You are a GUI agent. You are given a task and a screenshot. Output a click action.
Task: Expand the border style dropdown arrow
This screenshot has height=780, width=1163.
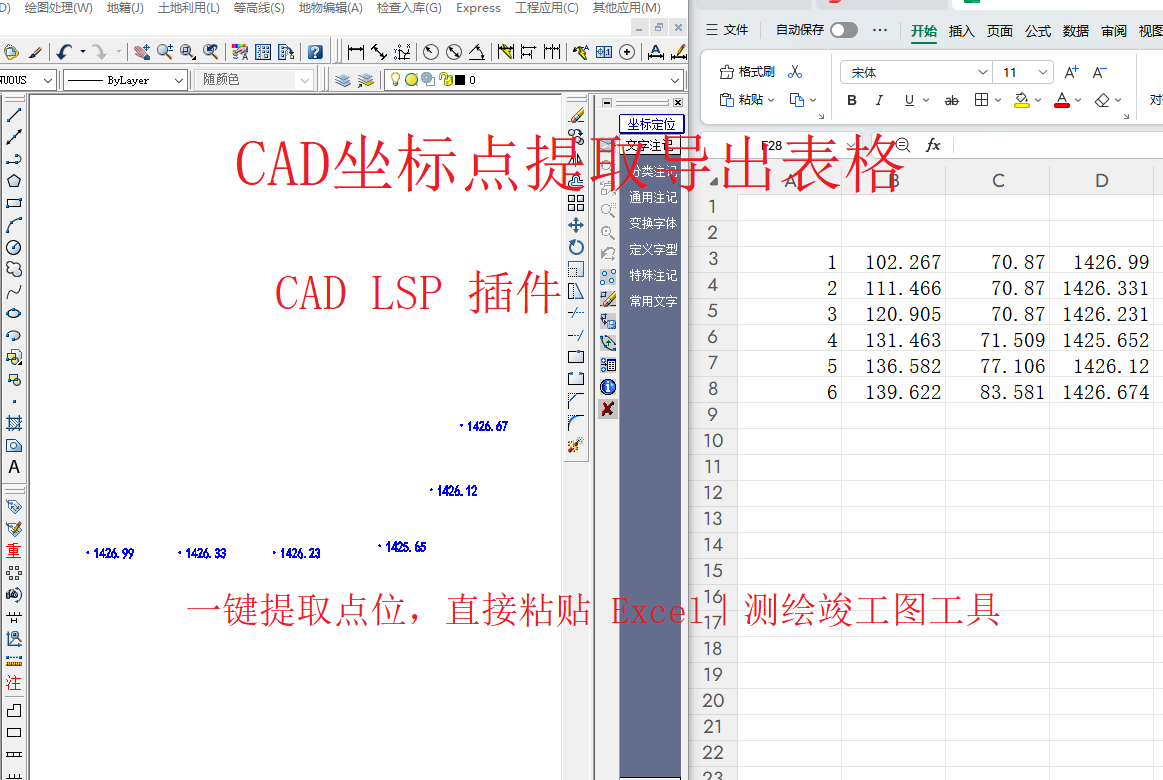coord(998,100)
